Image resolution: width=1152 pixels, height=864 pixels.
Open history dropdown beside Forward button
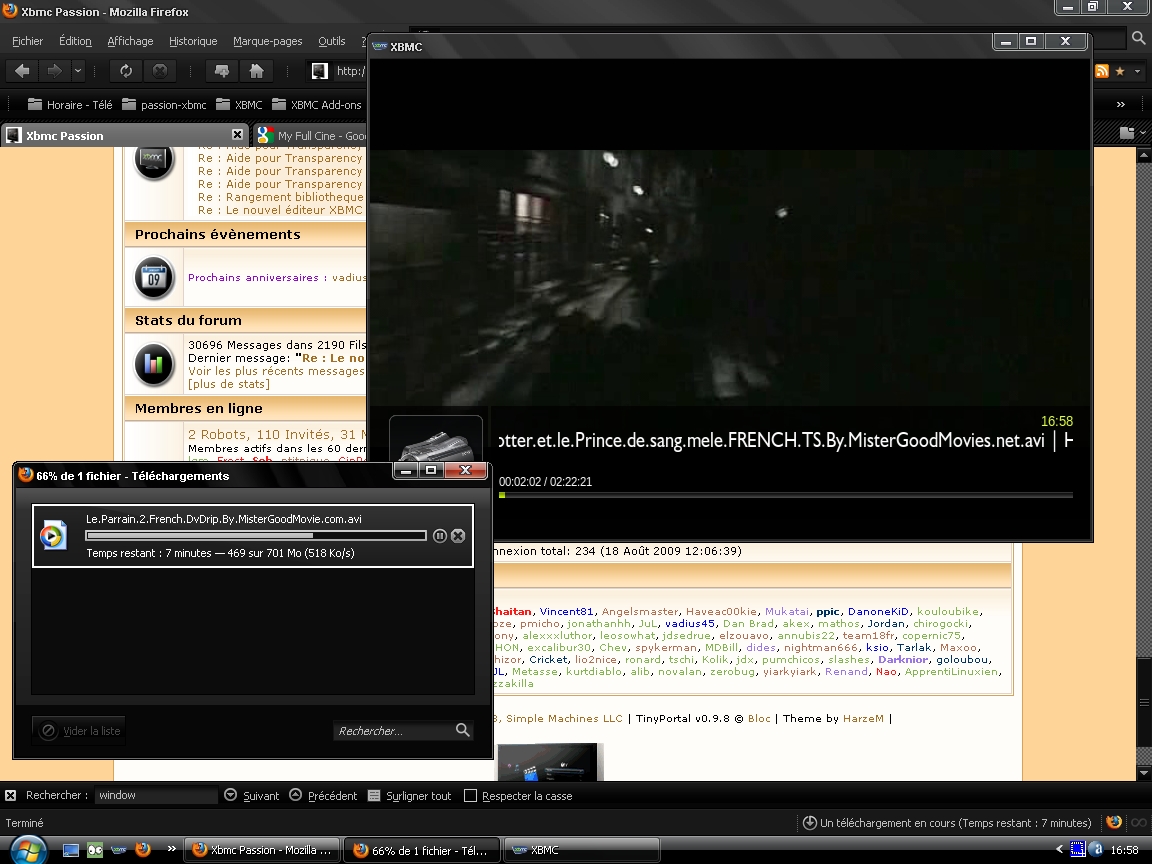(78, 71)
